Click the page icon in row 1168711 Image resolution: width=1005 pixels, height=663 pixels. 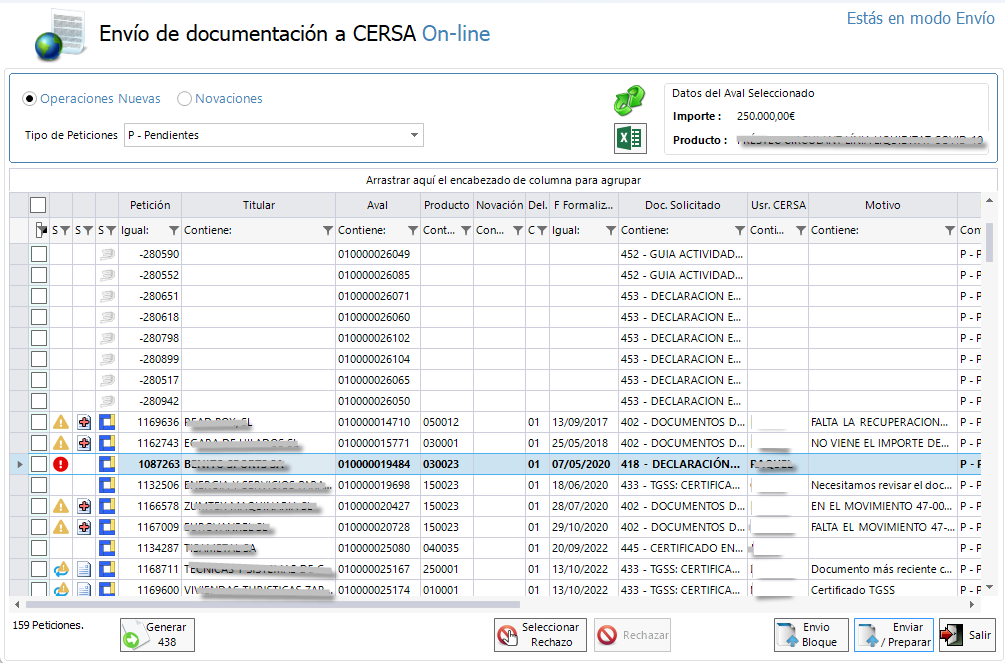click(84, 569)
